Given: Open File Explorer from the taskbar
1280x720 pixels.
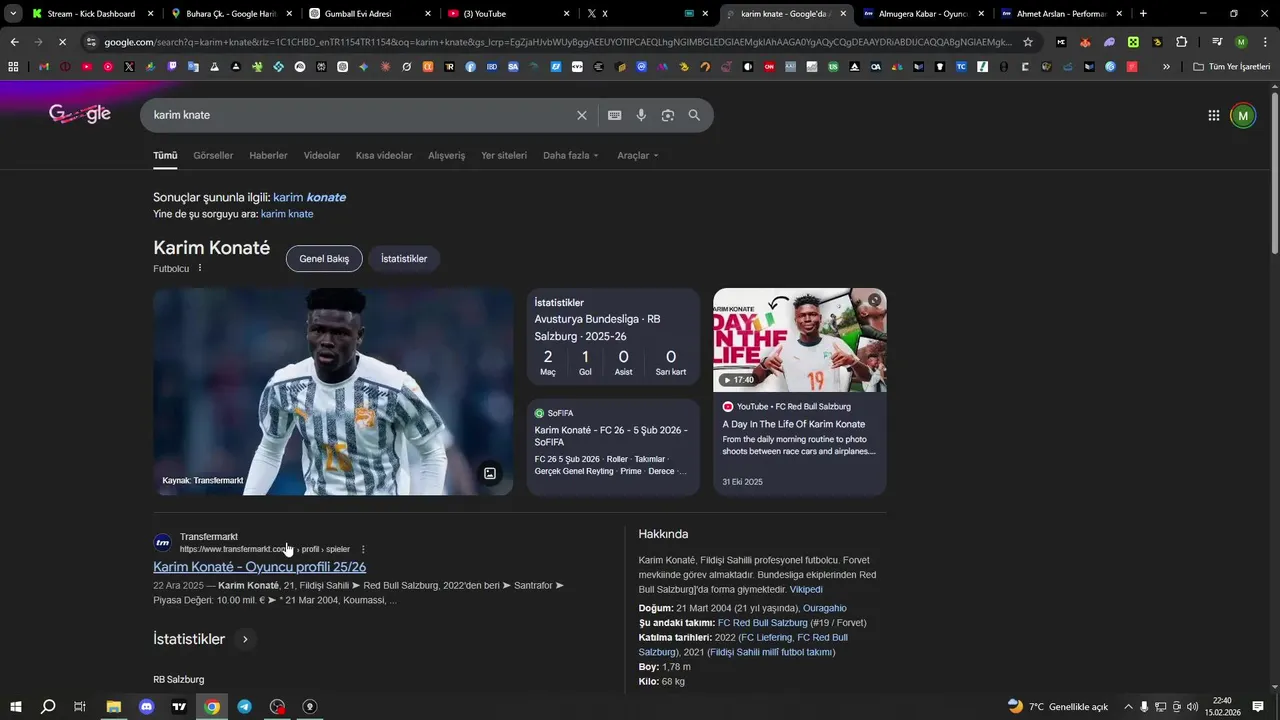Looking at the screenshot, I should tap(114, 706).
